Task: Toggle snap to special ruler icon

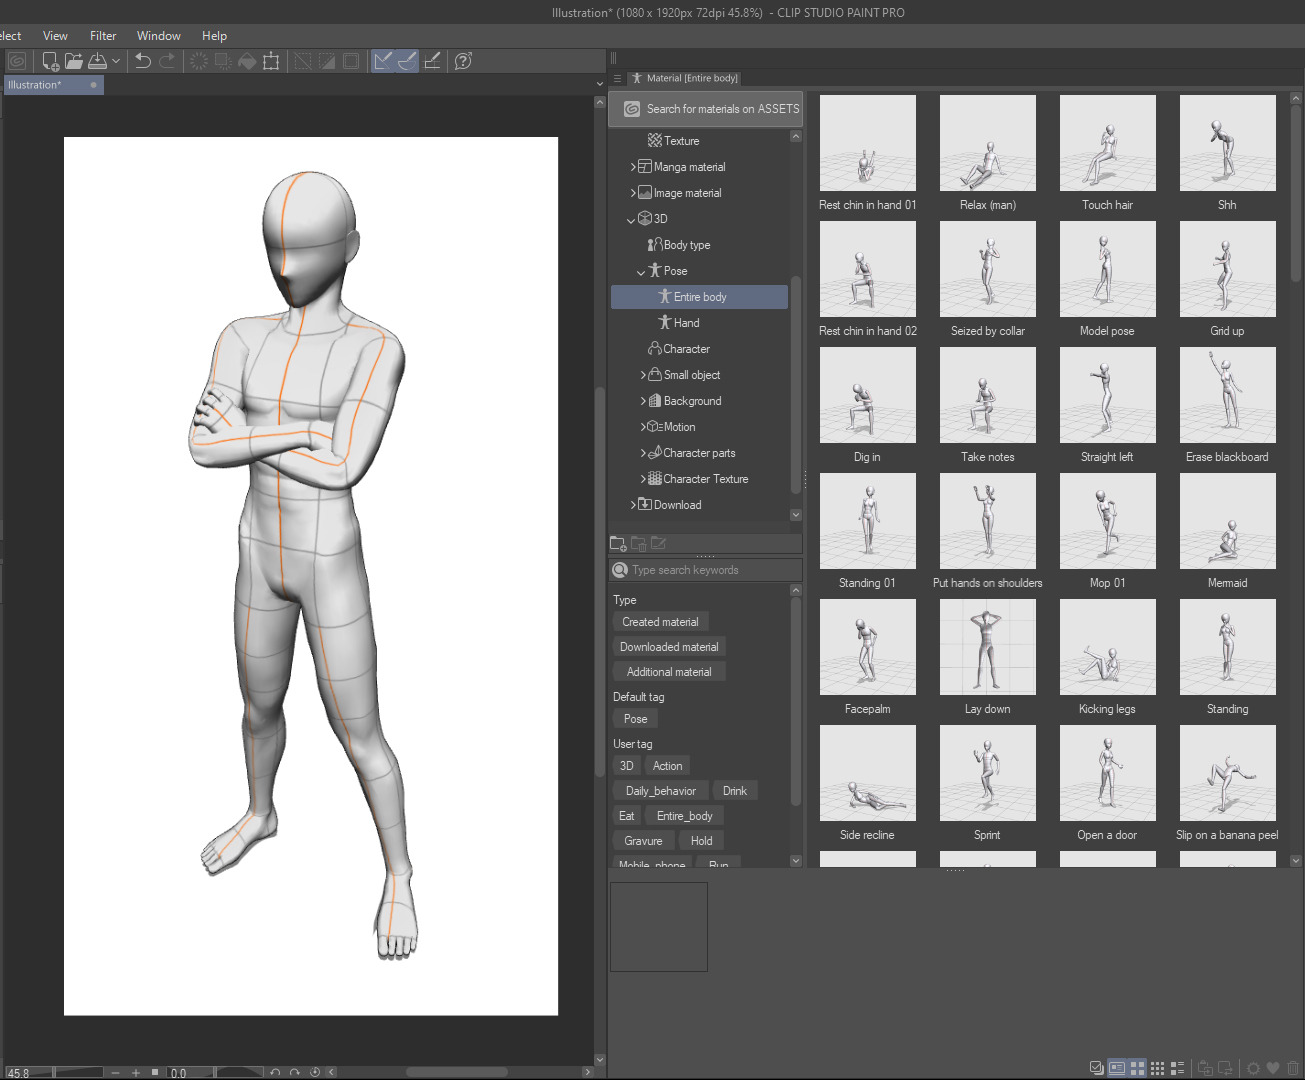Action: pos(407,61)
